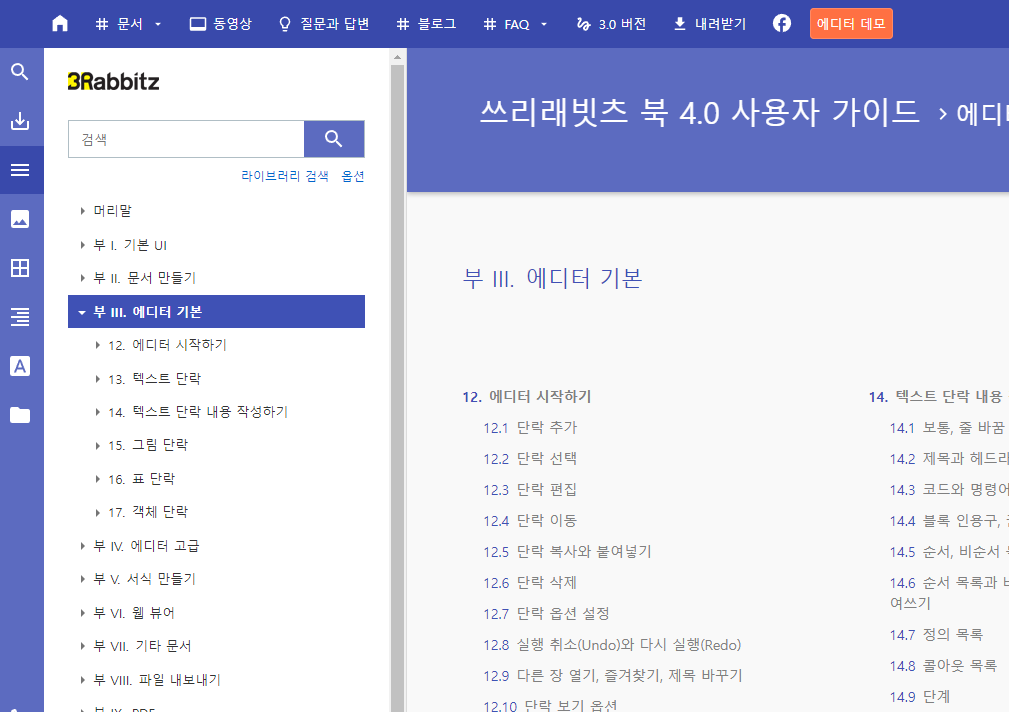
Task: Open the 라이브러리 검색 link
Action: 284,176
